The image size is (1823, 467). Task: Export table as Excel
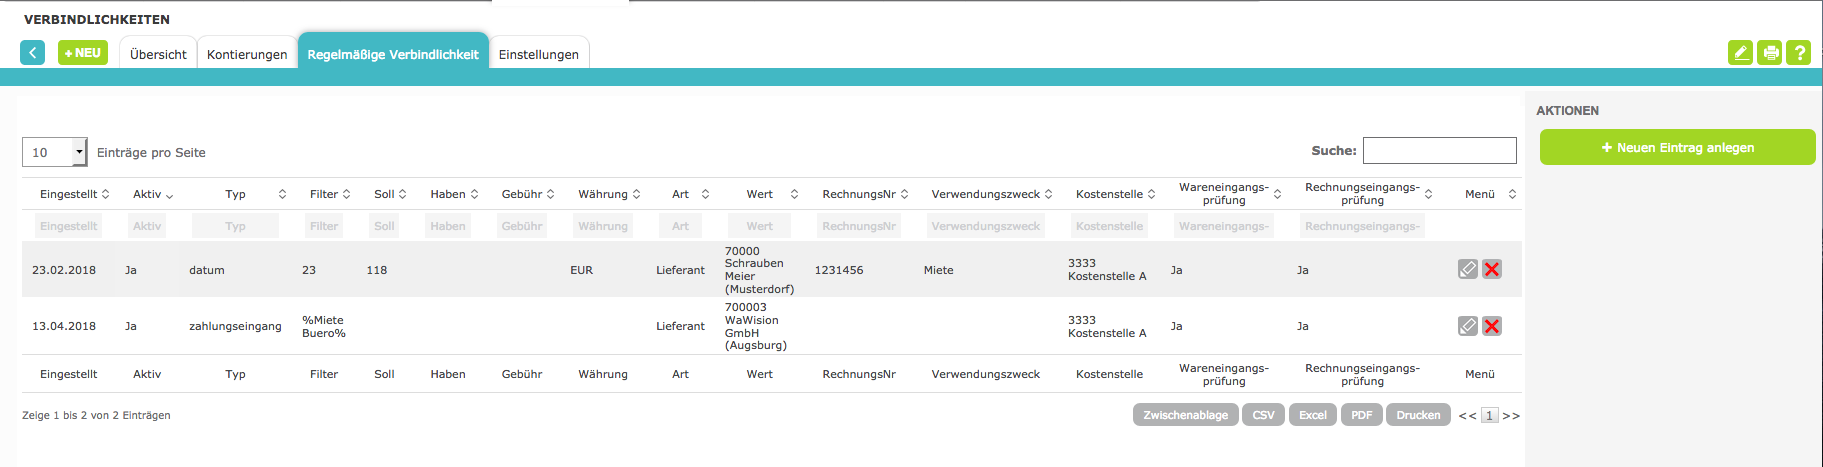click(1312, 415)
